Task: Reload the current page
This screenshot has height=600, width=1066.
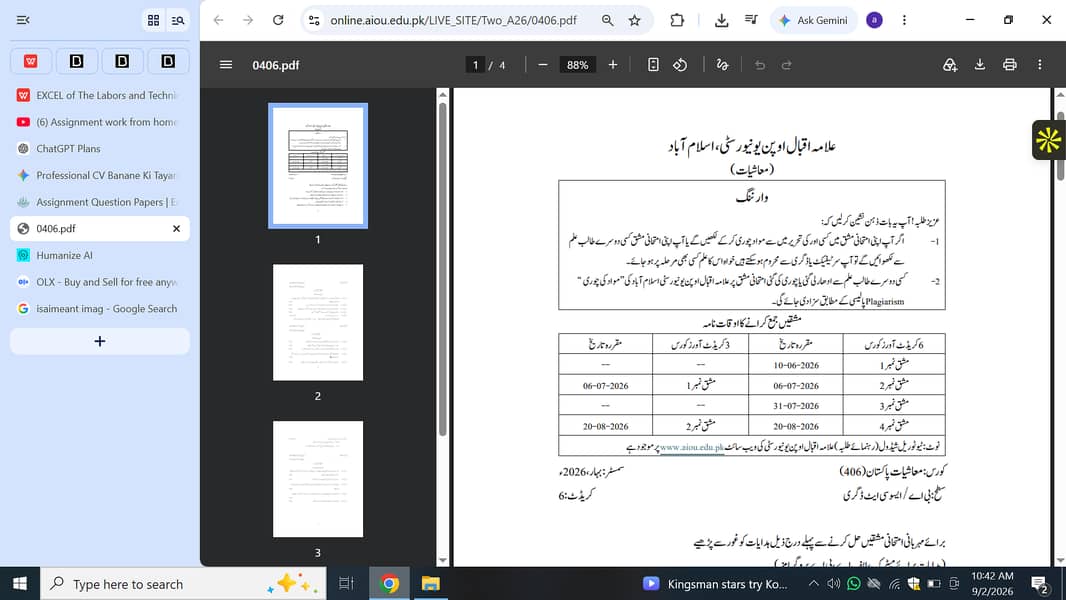Action: (x=278, y=20)
